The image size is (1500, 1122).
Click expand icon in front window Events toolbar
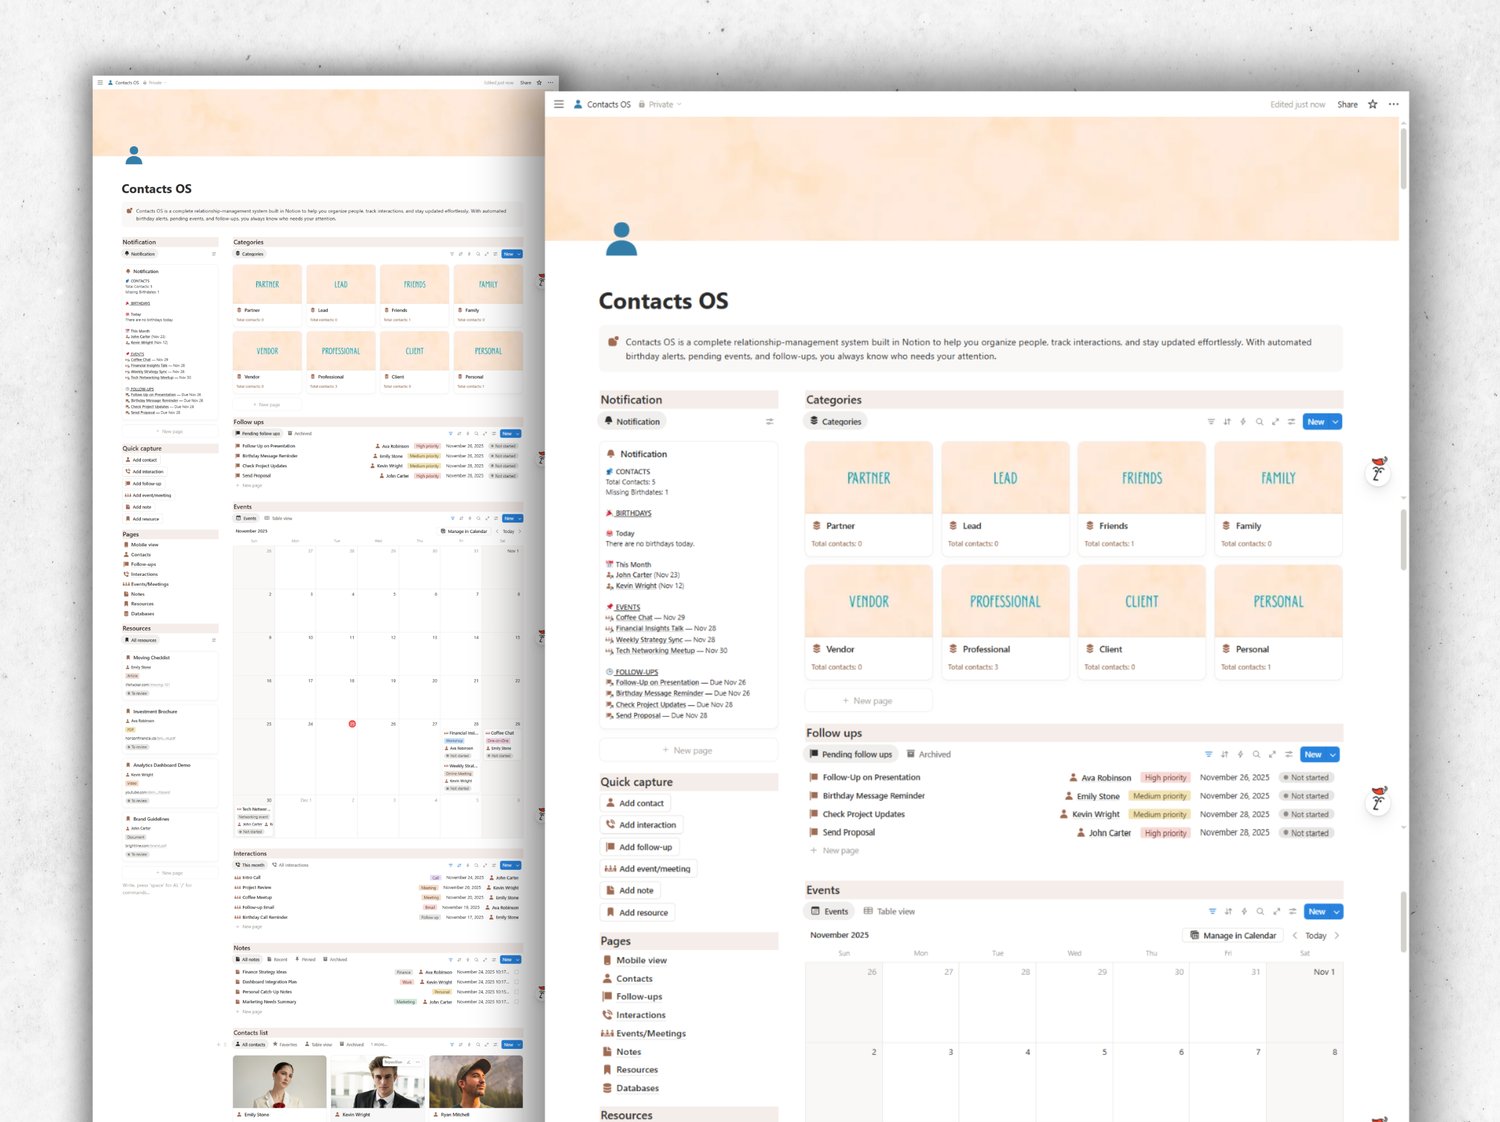1276,911
